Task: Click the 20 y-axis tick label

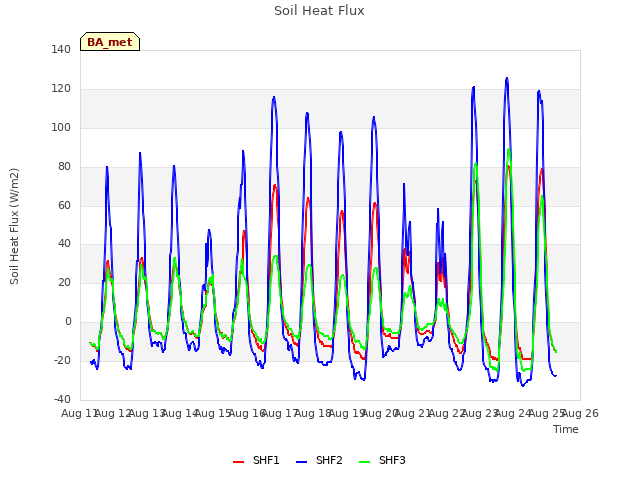Action: 64,282
